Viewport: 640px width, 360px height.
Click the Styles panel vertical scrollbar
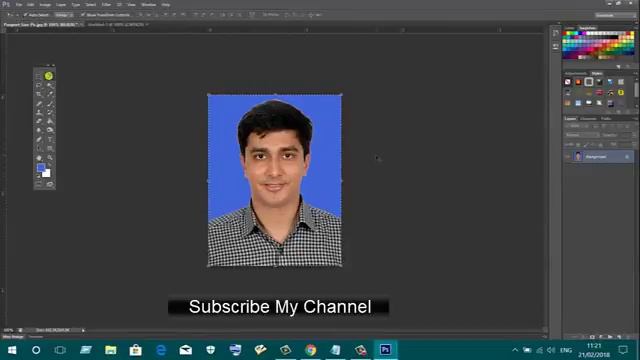pos(636,90)
